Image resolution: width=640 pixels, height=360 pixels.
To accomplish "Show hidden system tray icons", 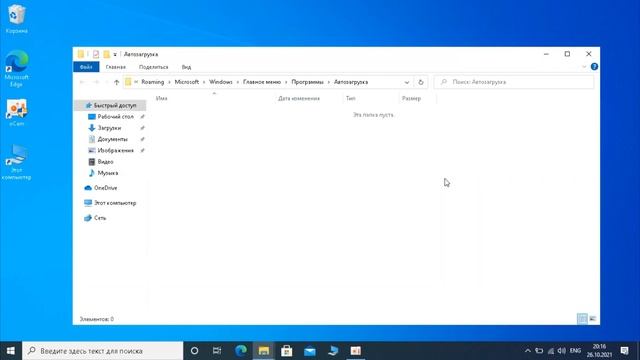I will (x=527, y=351).
